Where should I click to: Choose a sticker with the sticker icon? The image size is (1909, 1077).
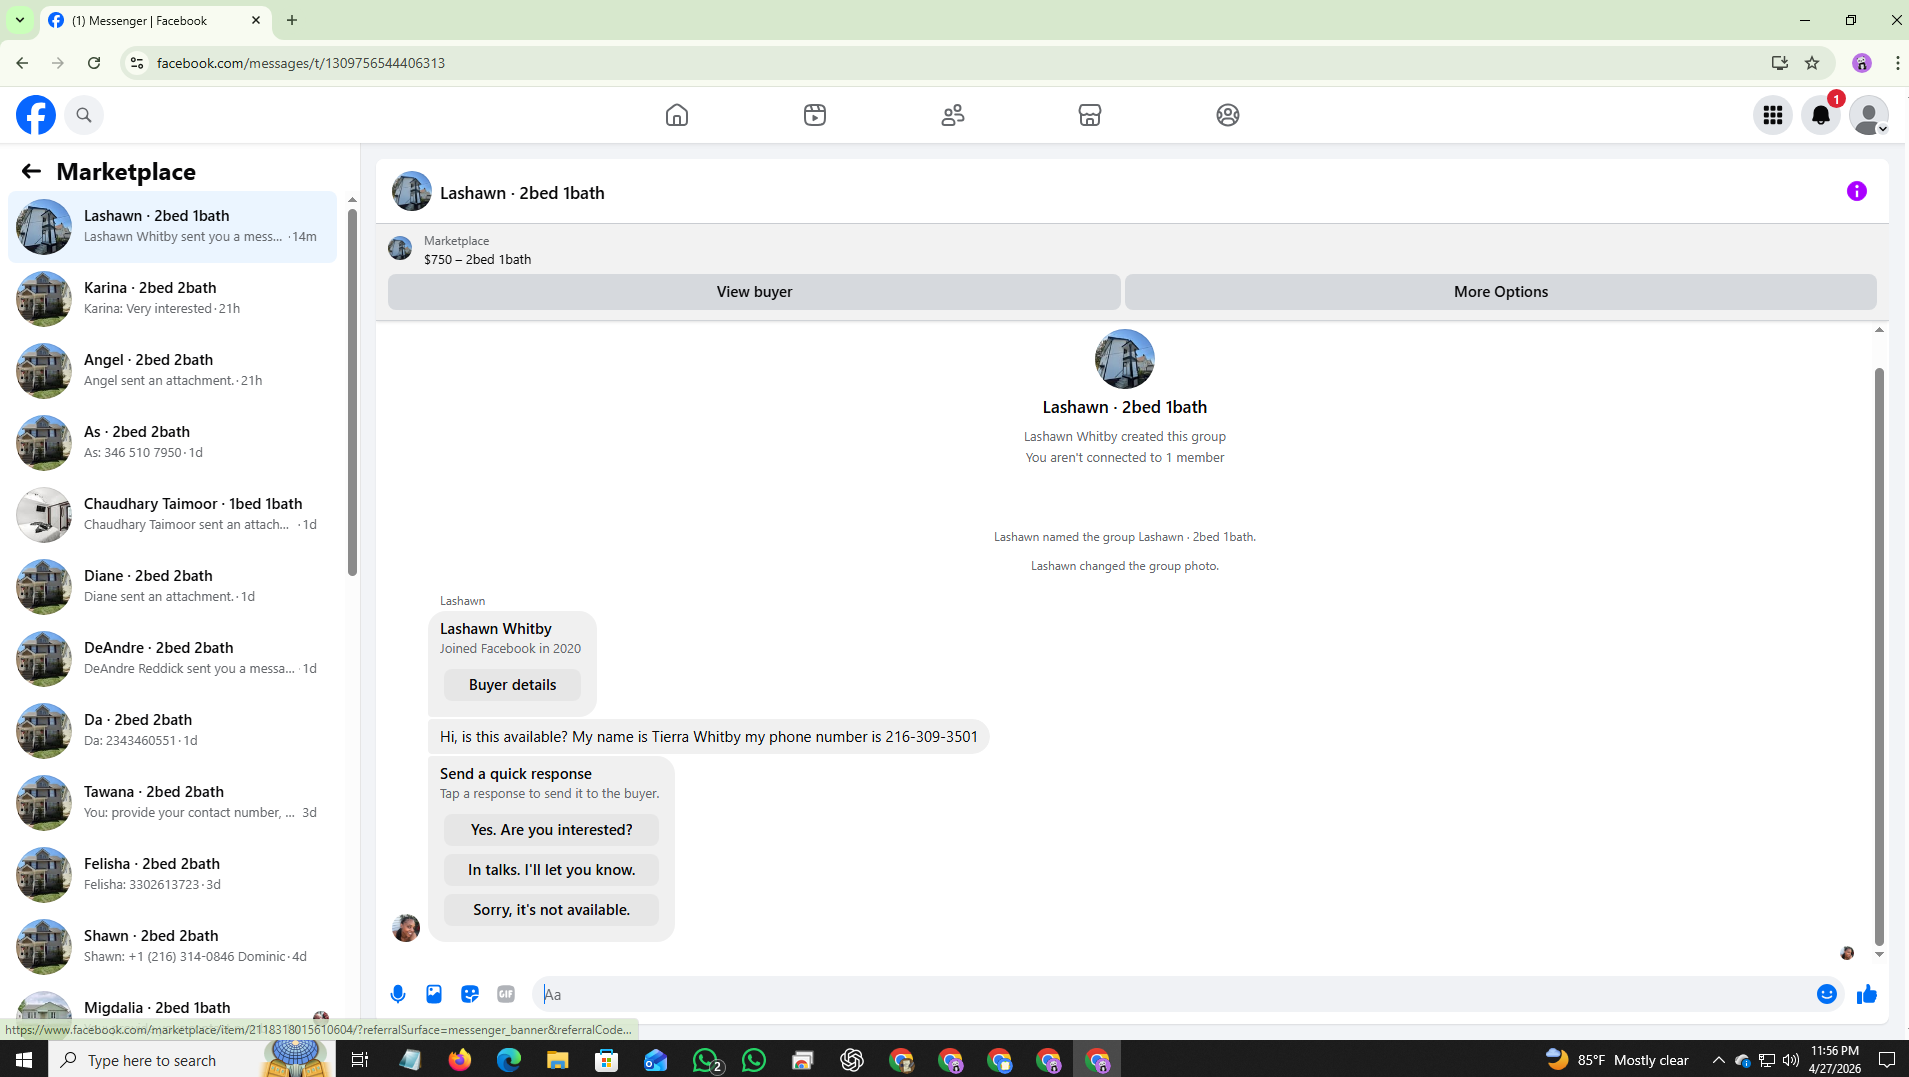point(470,994)
